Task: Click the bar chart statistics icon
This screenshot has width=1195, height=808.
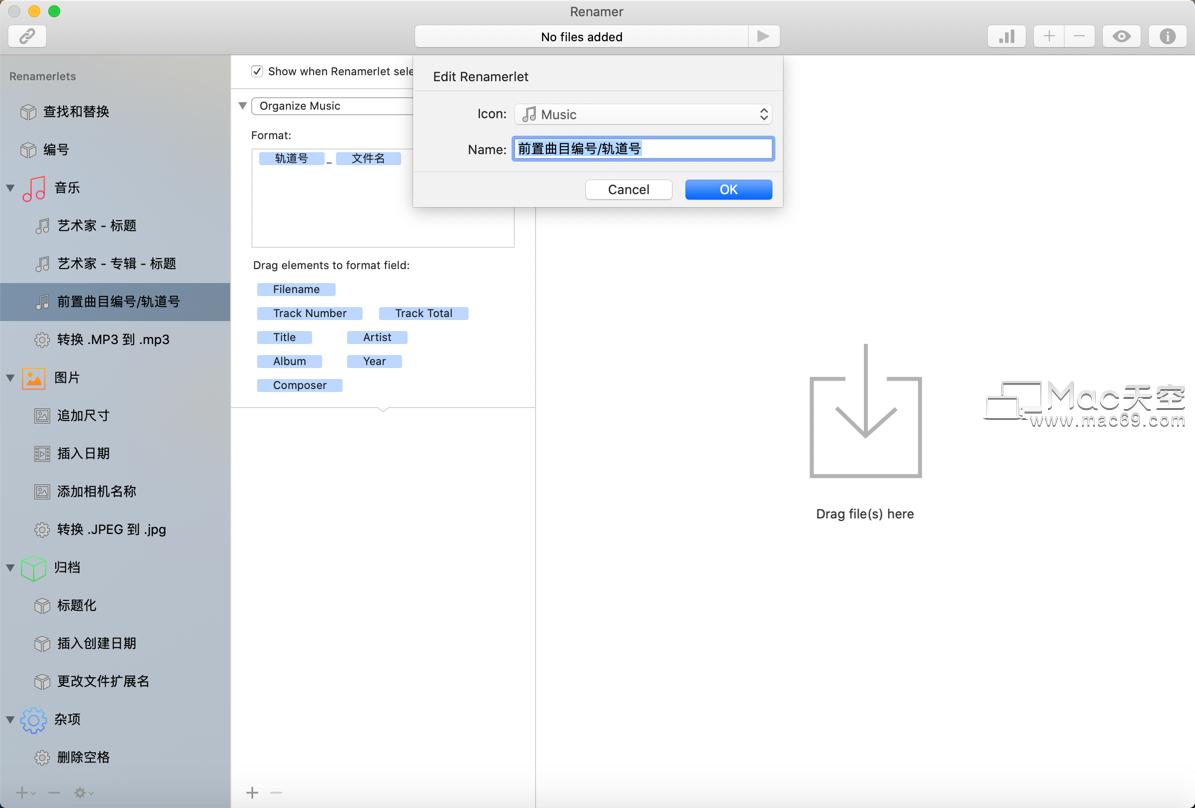Action: (1006, 36)
